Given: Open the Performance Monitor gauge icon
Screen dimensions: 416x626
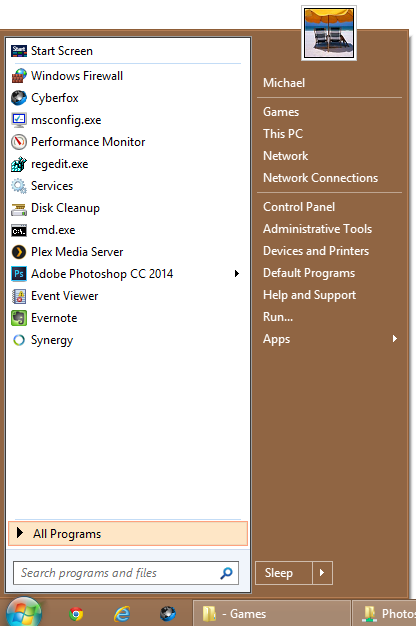Looking at the screenshot, I should tap(19, 142).
